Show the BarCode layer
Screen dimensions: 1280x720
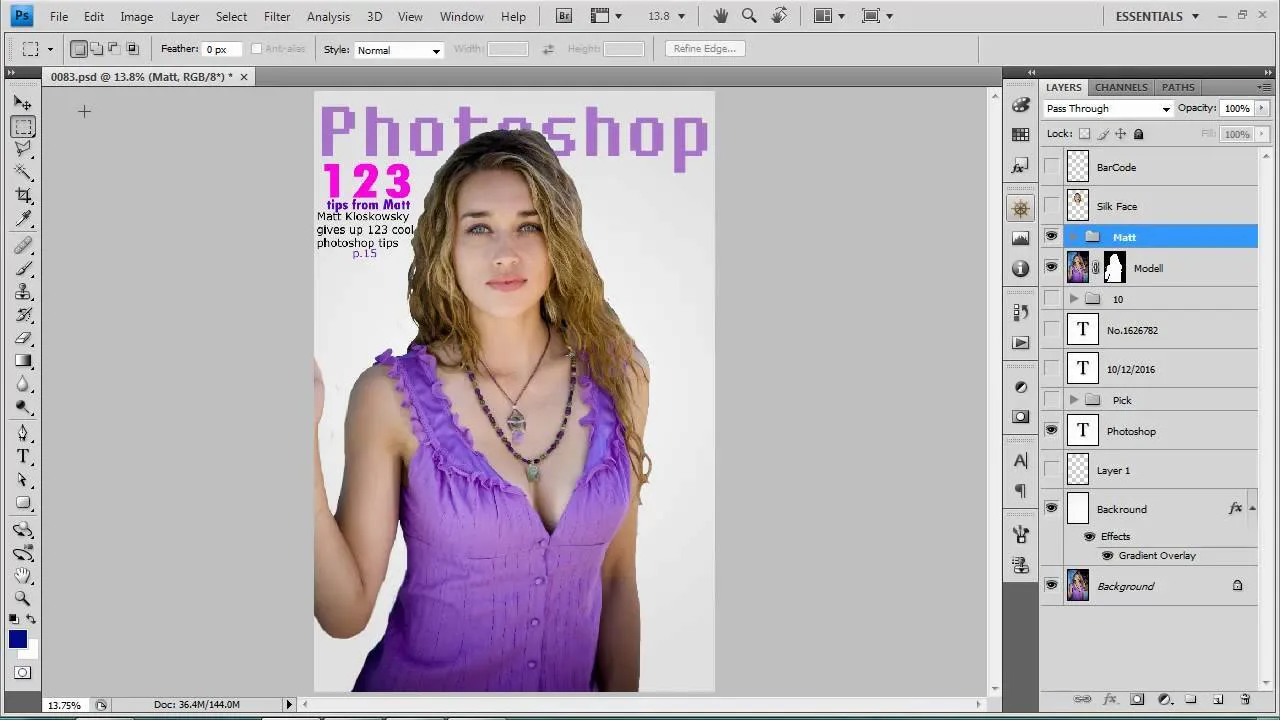pos(1051,167)
